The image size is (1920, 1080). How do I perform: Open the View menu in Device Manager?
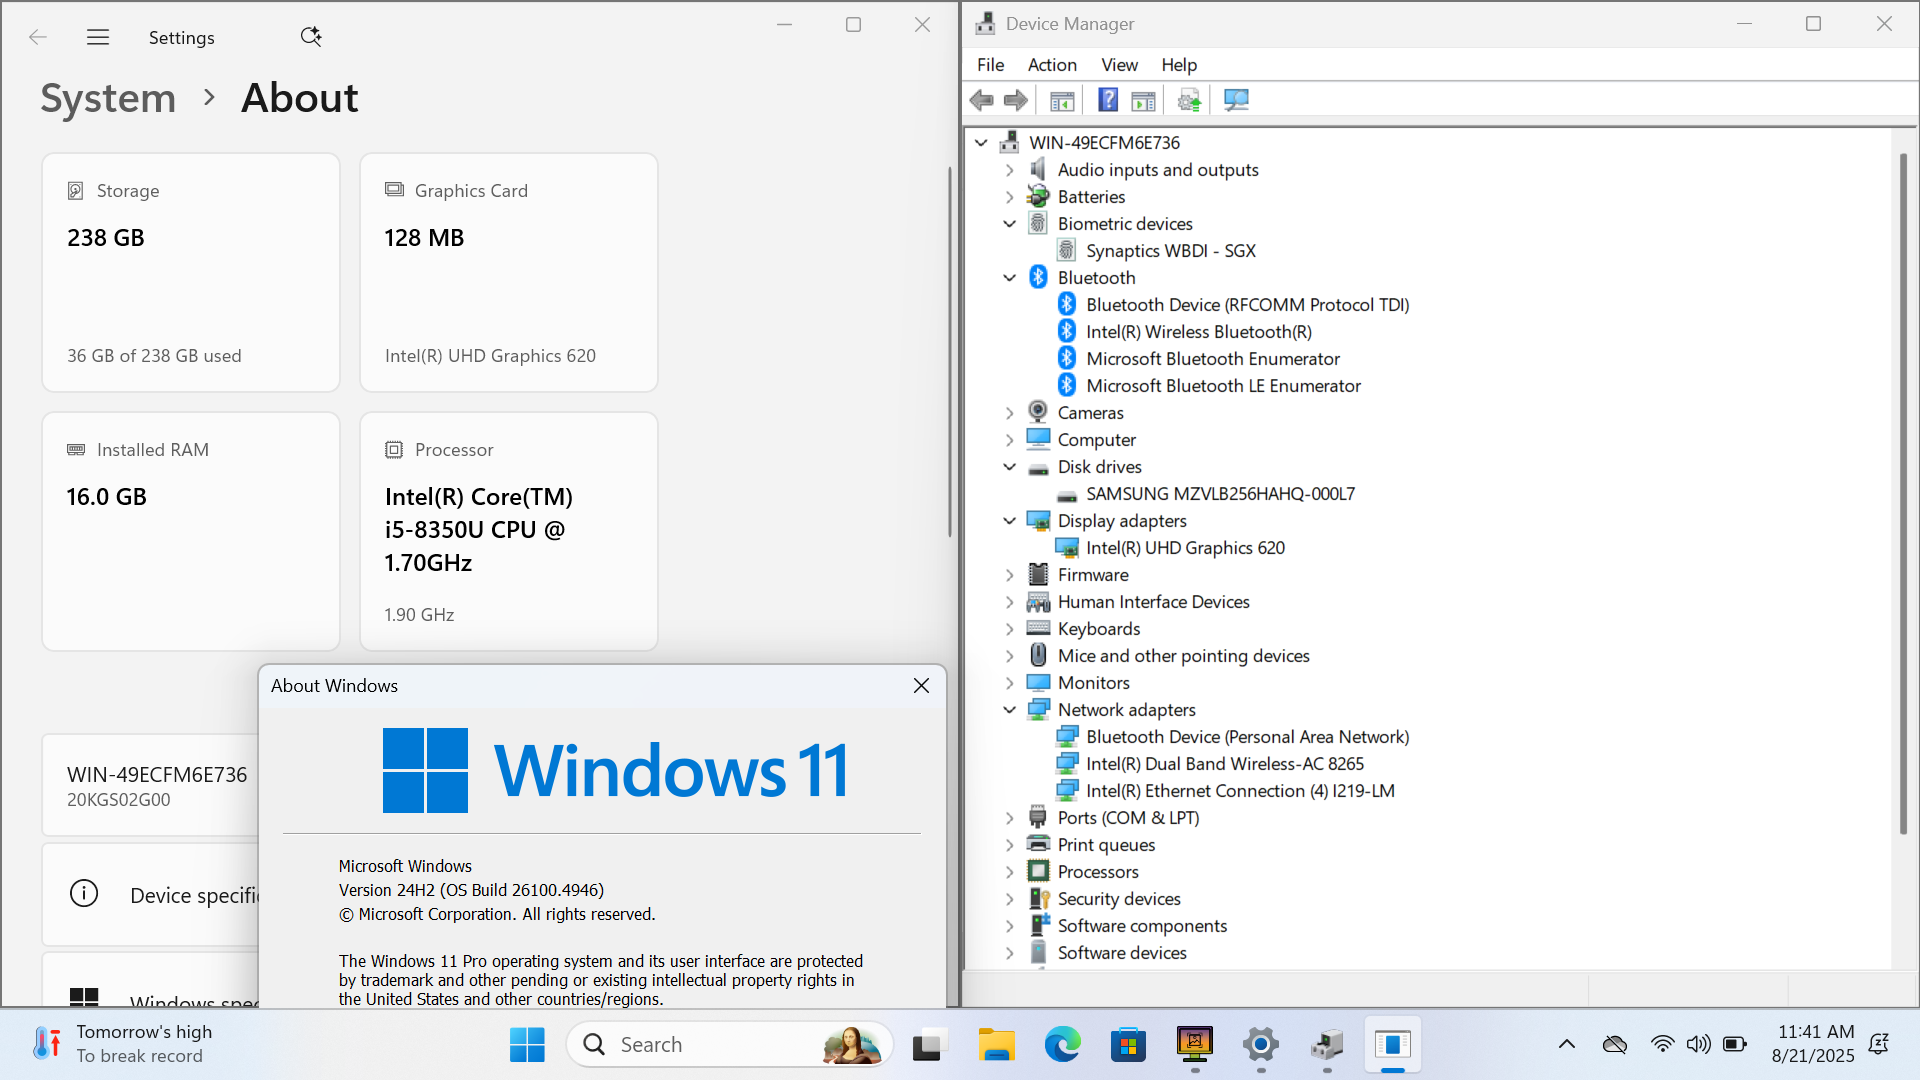tap(1119, 65)
